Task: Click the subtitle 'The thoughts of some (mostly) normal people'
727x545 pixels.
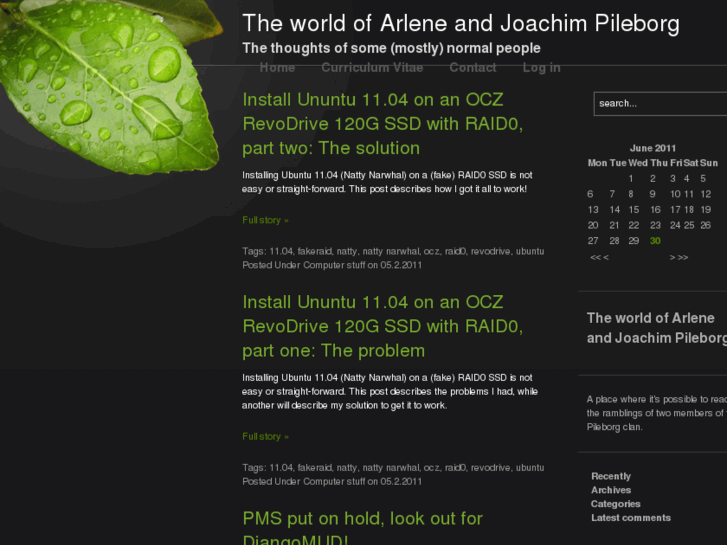Action: (x=391, y=48)
